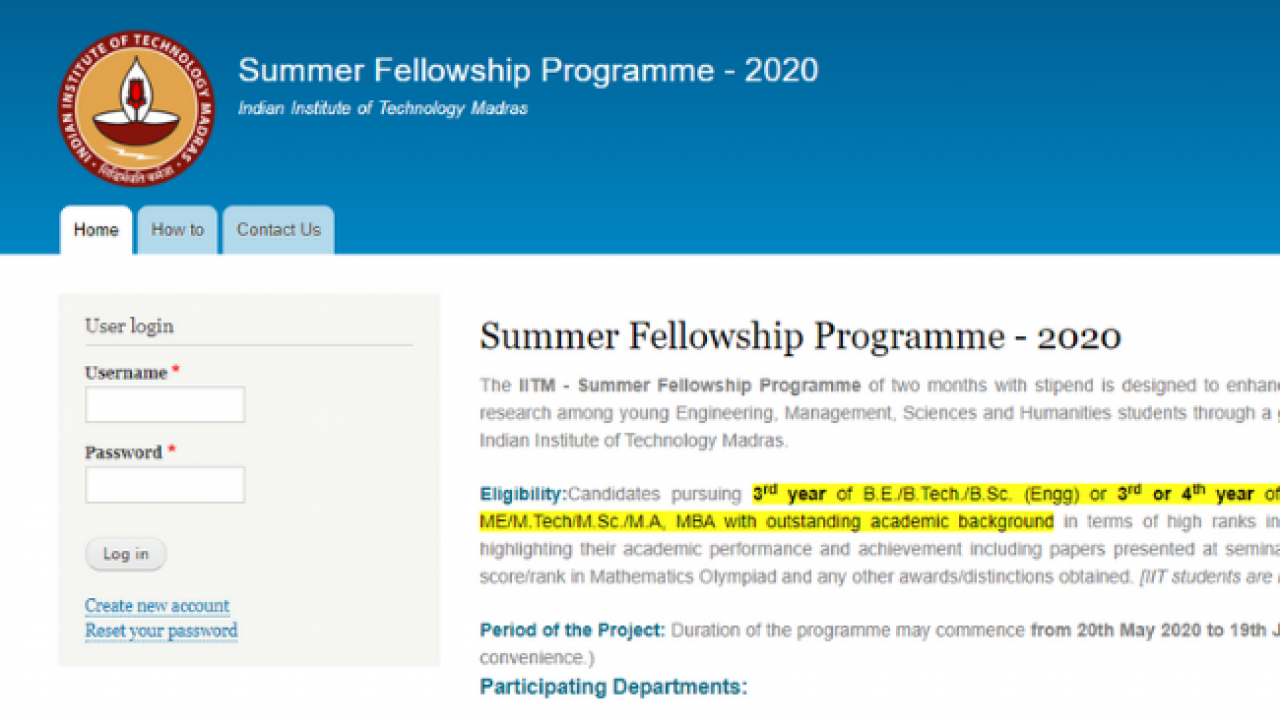Viewport: 1280px width, 720px height.
Task: Click the 'Participating Departments:' heading
Action: point(613,687)
